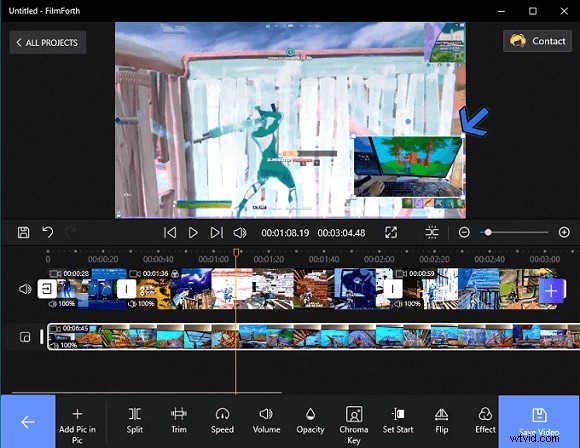Screen dimensions: 580x448
Task: Click 00:02:00 on the timeline ruler
Action: click(x=379, y=259)
